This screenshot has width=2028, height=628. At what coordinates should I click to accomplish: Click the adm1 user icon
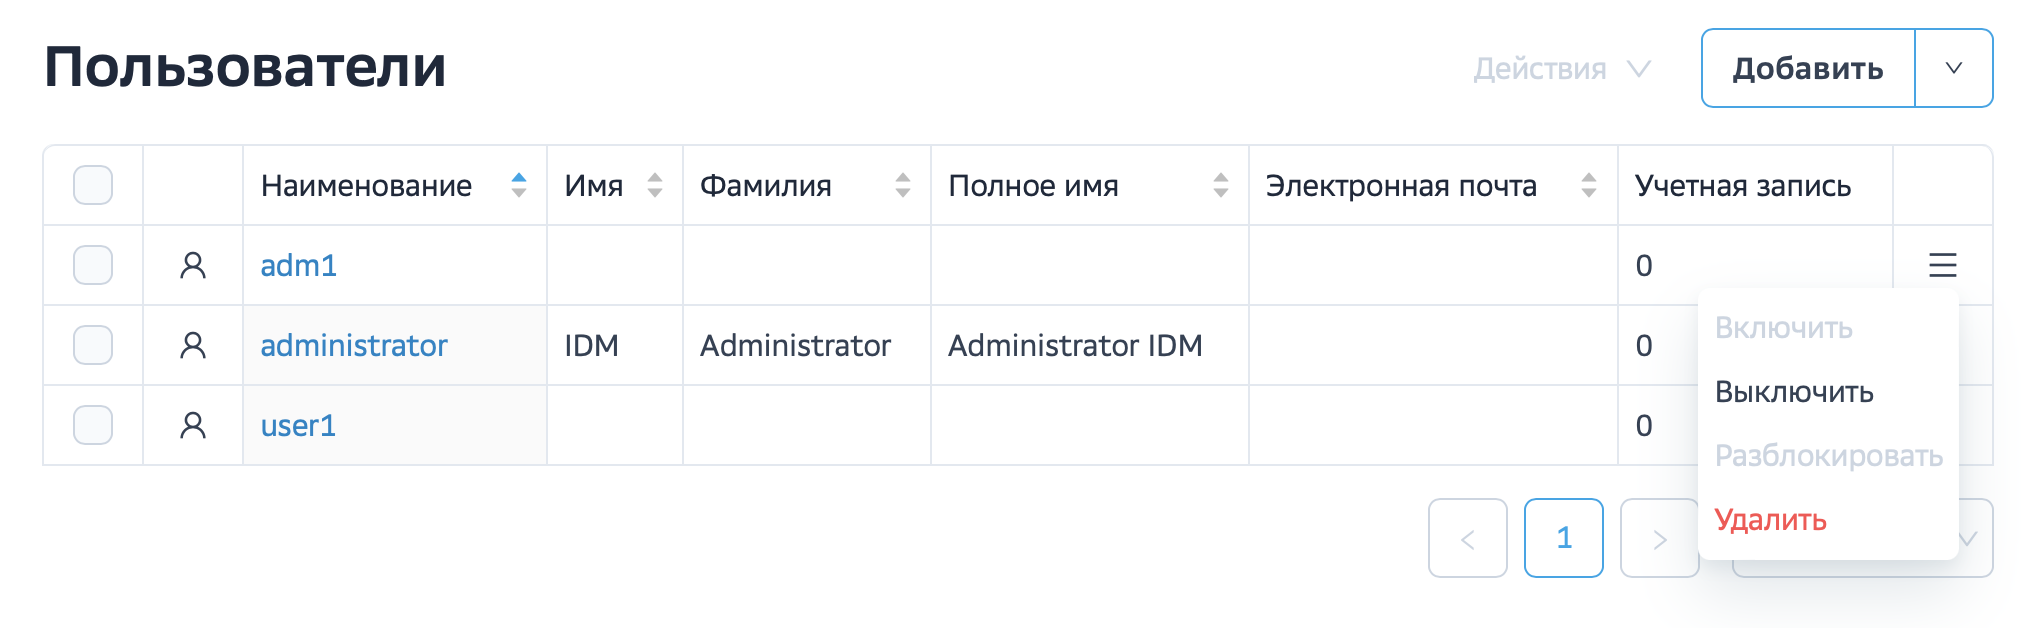coord(193,265)
